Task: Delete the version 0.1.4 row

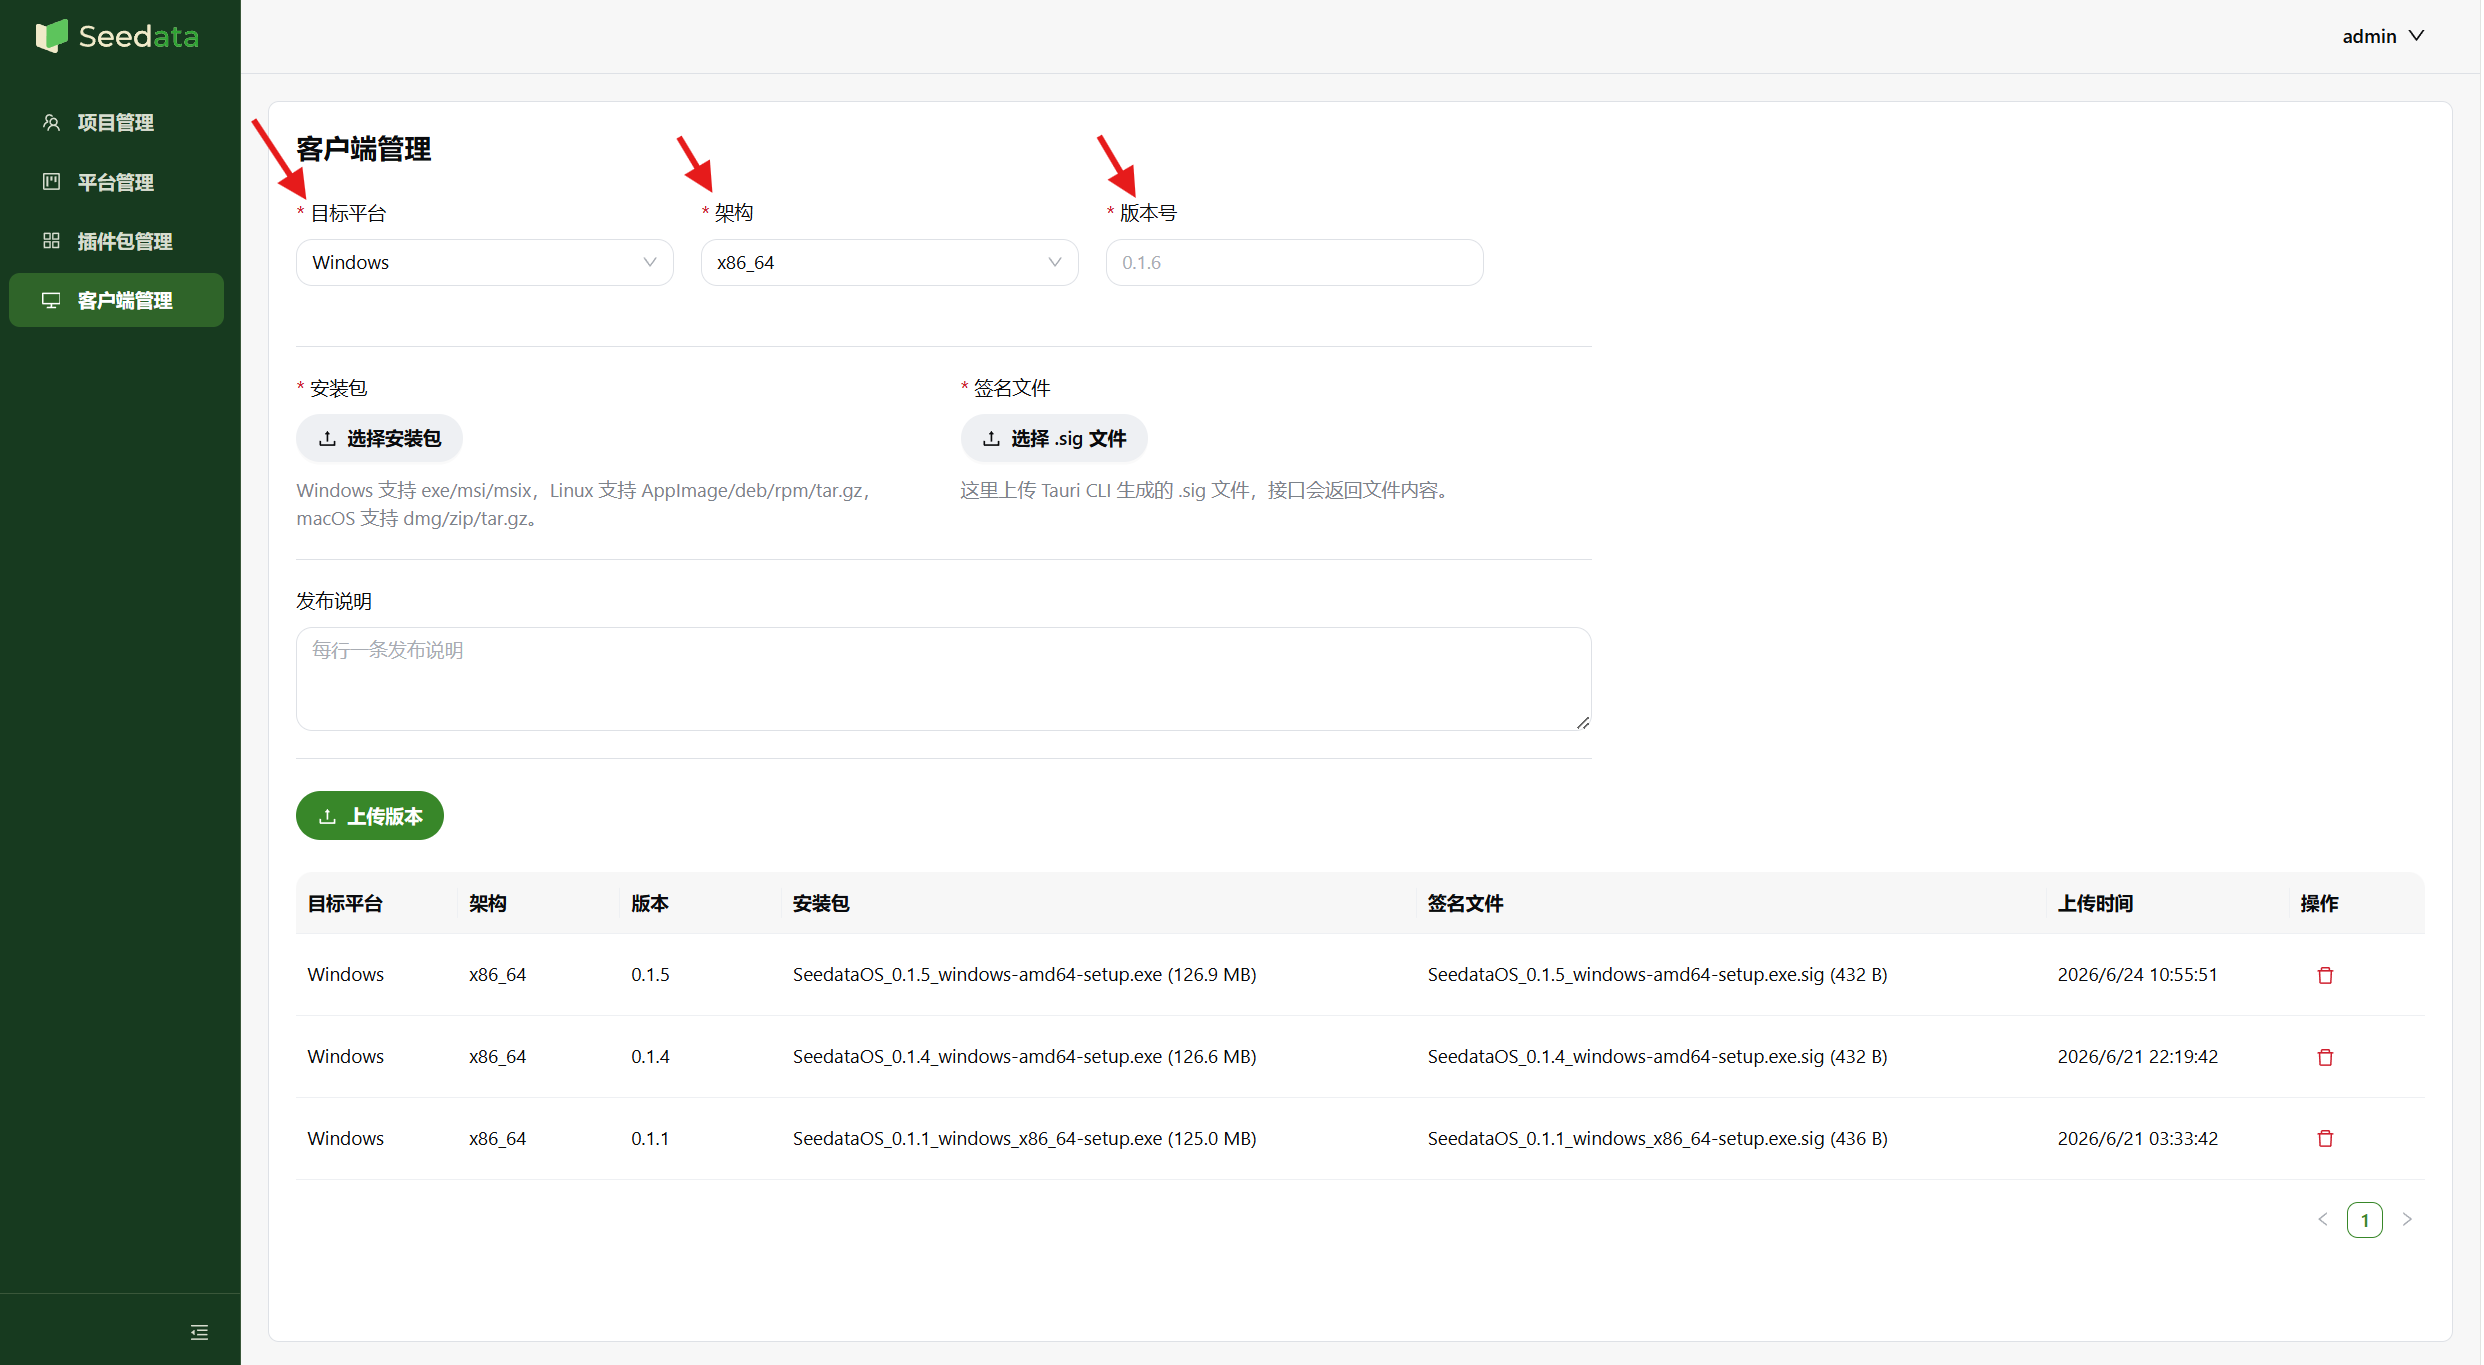Action: pos(2325,1057)
